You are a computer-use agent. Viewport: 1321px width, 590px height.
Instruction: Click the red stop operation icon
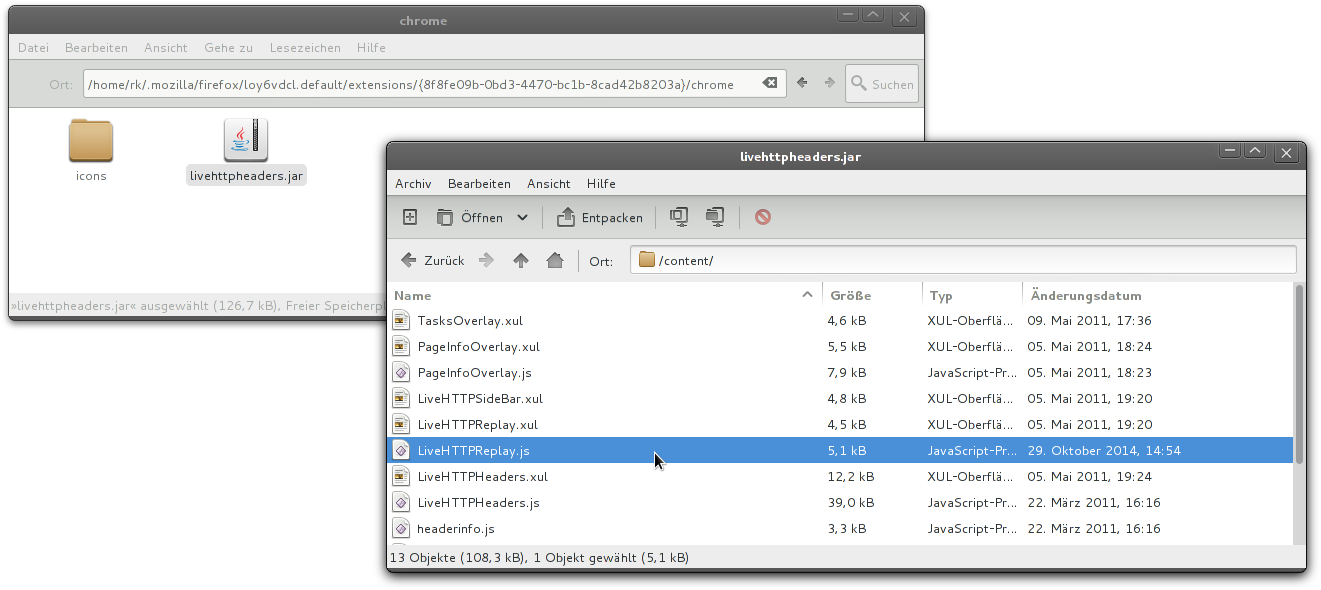[763, 217]
